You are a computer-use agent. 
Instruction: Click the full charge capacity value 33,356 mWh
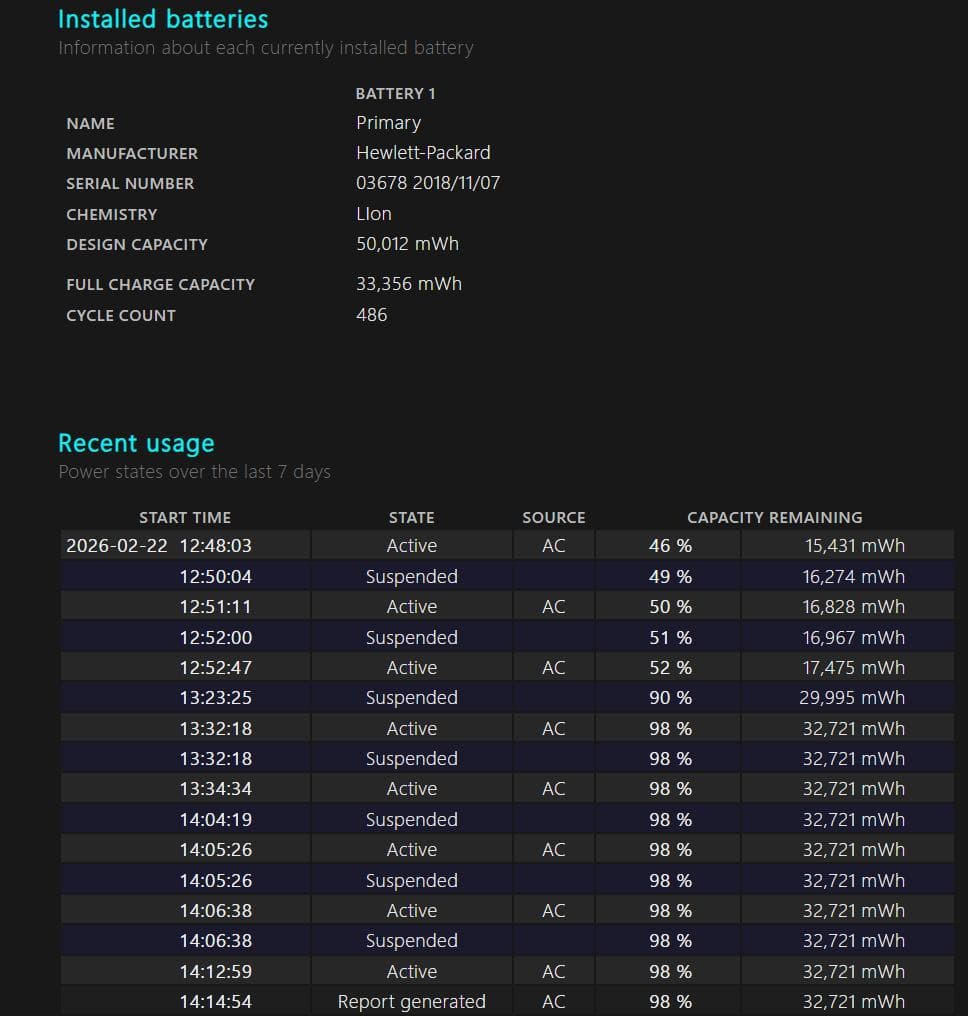[x=409, y=284]
